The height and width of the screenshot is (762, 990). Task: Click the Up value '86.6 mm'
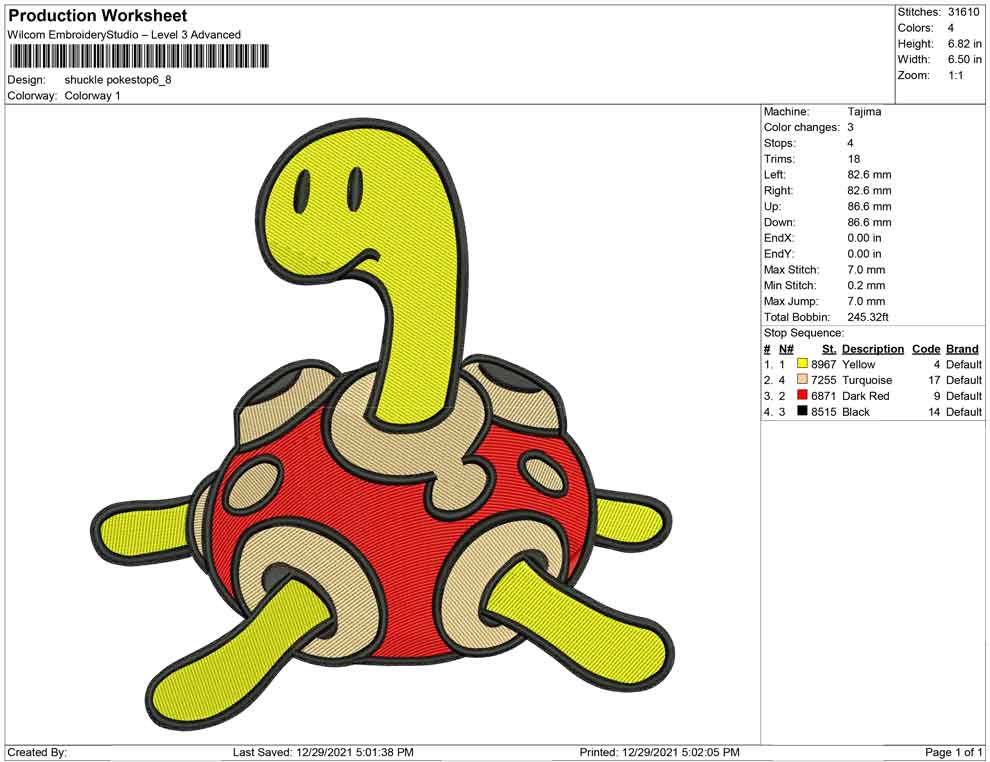tap(869, 206)
